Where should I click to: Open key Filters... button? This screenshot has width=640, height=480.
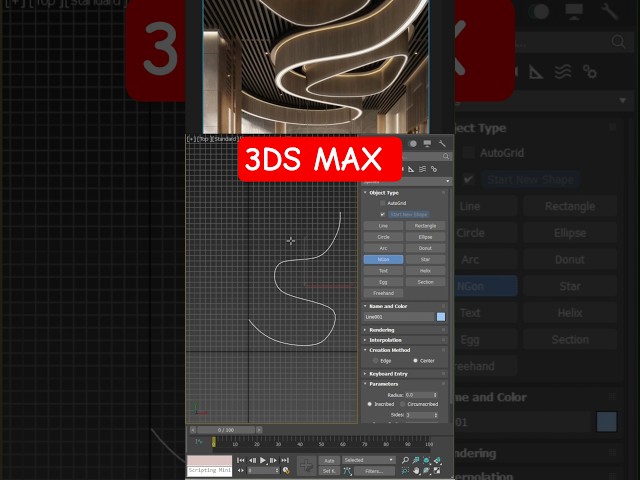point(374,471)
